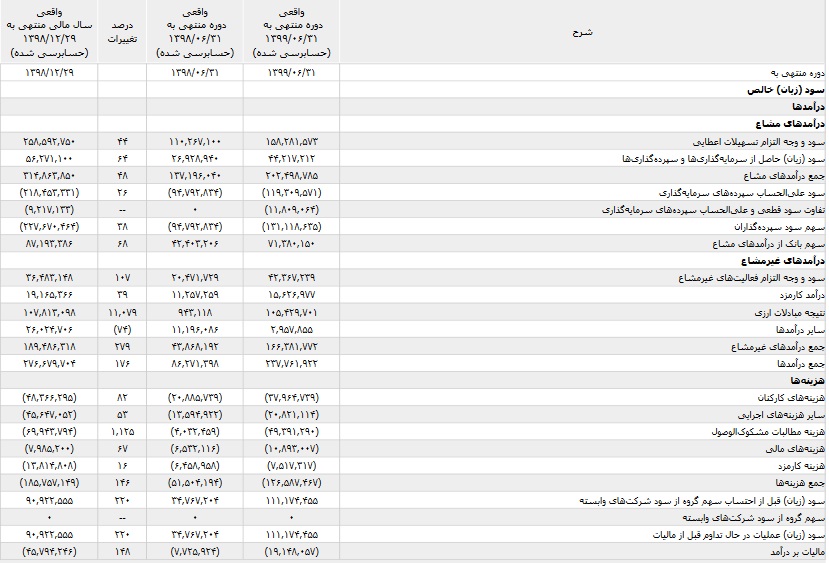Select label 'سهم بانک از درآمدهای مشاع'

pos(768,244)
